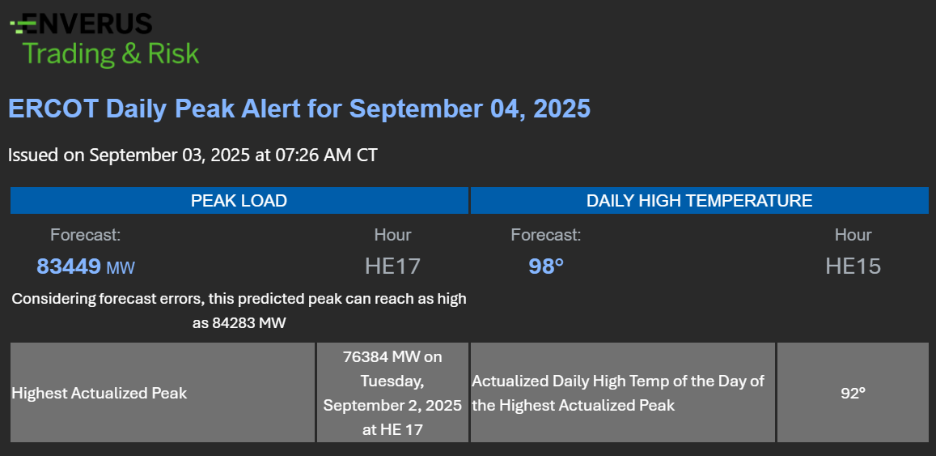The width and height of the screenshot is (936, 456).
Task: Click the Hour label above HE17
Action: (x=392, y=235)
